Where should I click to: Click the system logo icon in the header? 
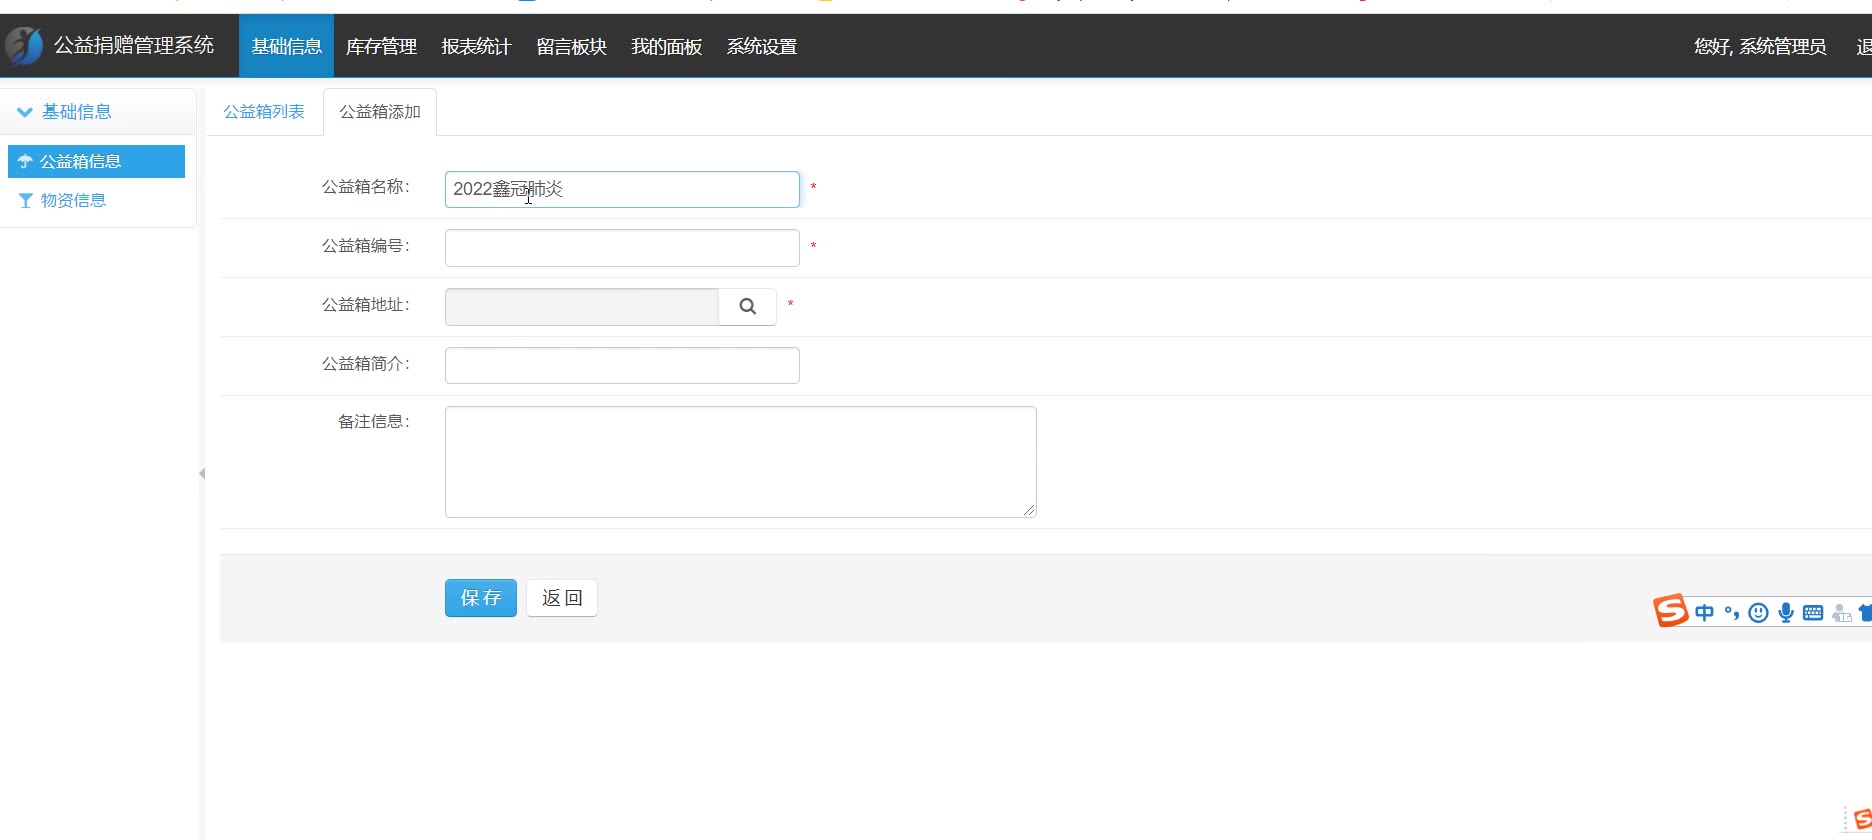[x=24, y=46]
